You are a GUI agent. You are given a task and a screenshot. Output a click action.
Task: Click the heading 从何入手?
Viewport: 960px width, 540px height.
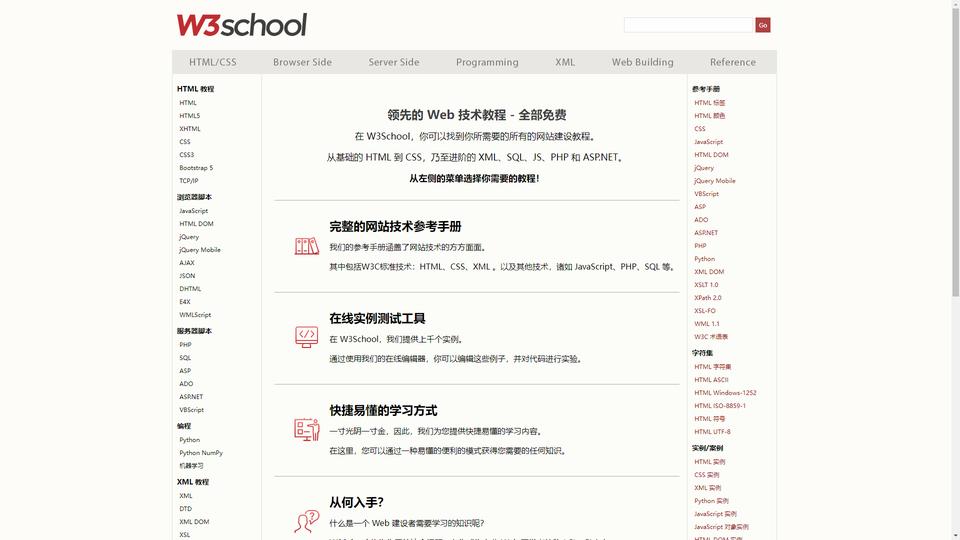coord(356,503)
